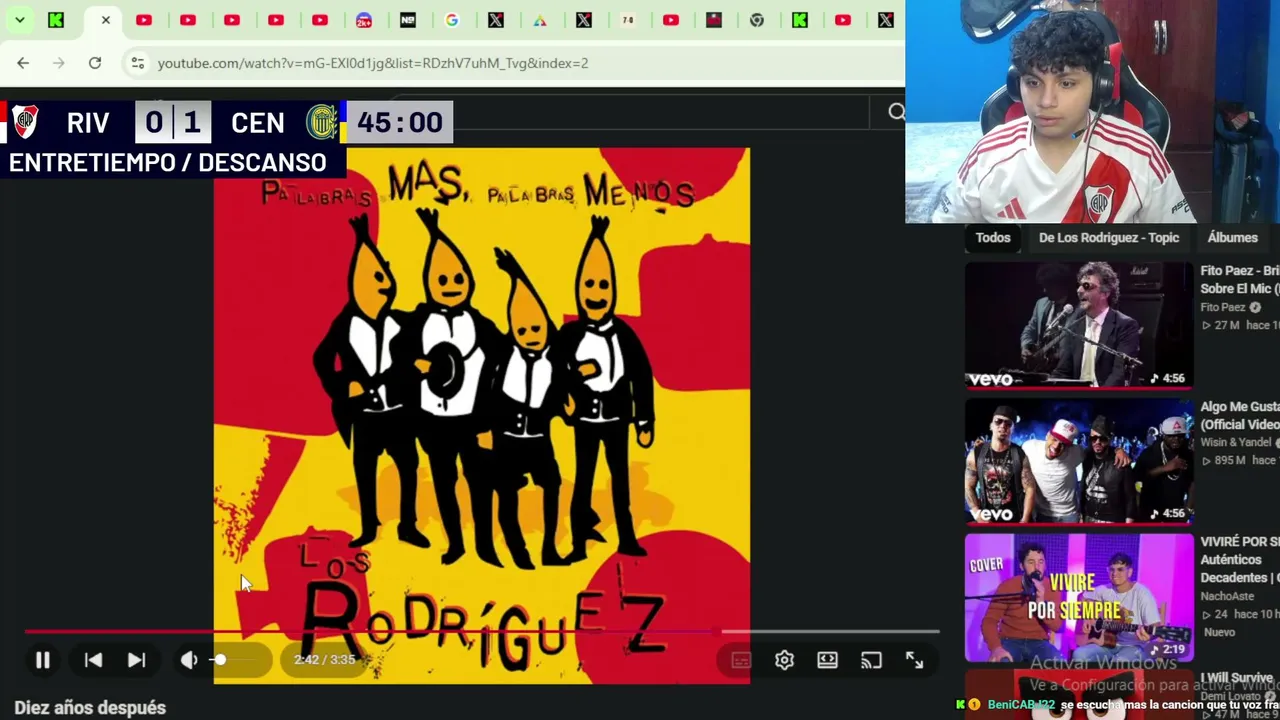Image resolution: width=1280 pixels, height=720 pixels.
Task: Open the Vivire Por Siempre cover thumbnail
Action: tap(1079, 597)
